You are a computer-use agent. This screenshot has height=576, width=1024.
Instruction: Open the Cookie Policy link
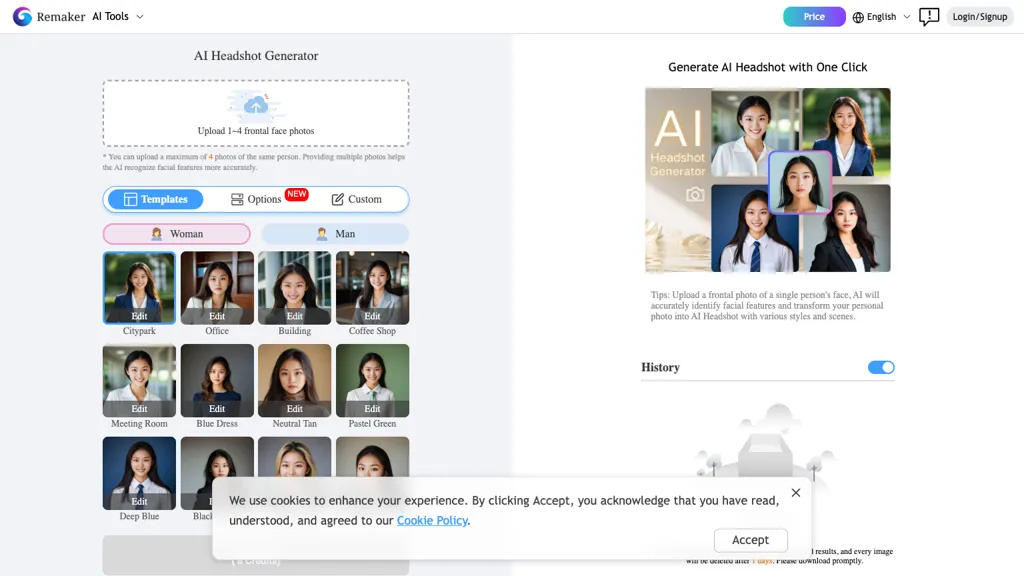coord(432,520)
